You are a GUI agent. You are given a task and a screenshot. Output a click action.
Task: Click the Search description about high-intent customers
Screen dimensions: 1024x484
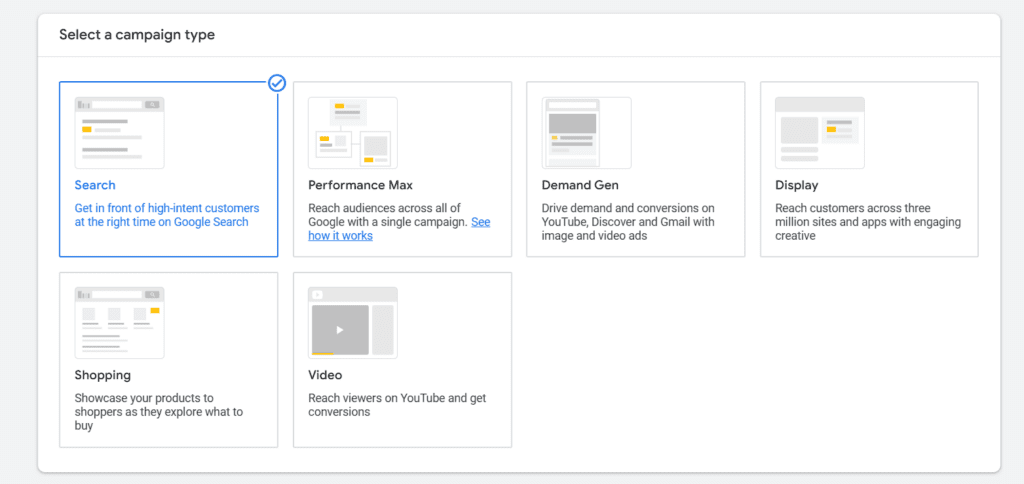click(167, 215)
